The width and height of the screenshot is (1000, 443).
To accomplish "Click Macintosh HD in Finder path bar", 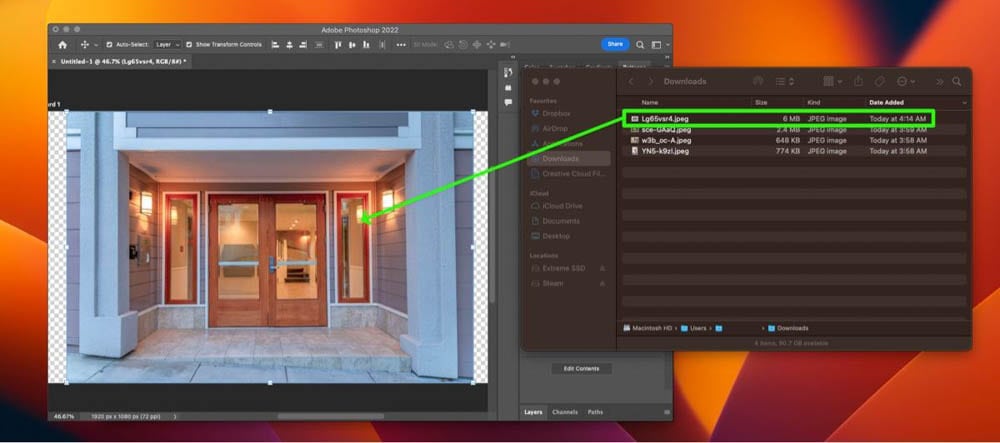I will pyautogui.click(x=647, y=328).
